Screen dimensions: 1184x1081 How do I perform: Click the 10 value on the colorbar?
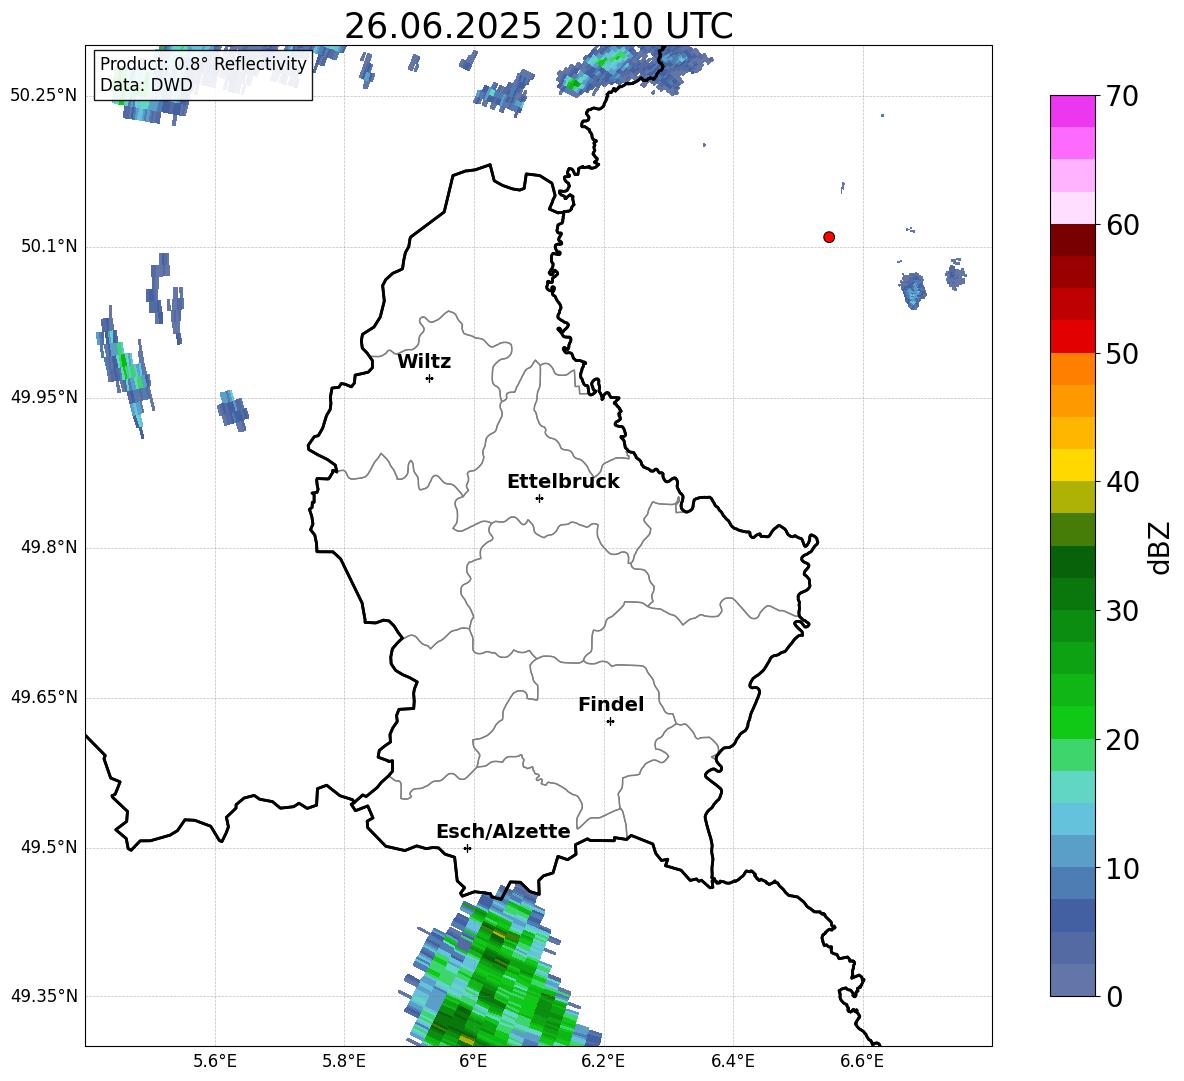coord(1122,868)
